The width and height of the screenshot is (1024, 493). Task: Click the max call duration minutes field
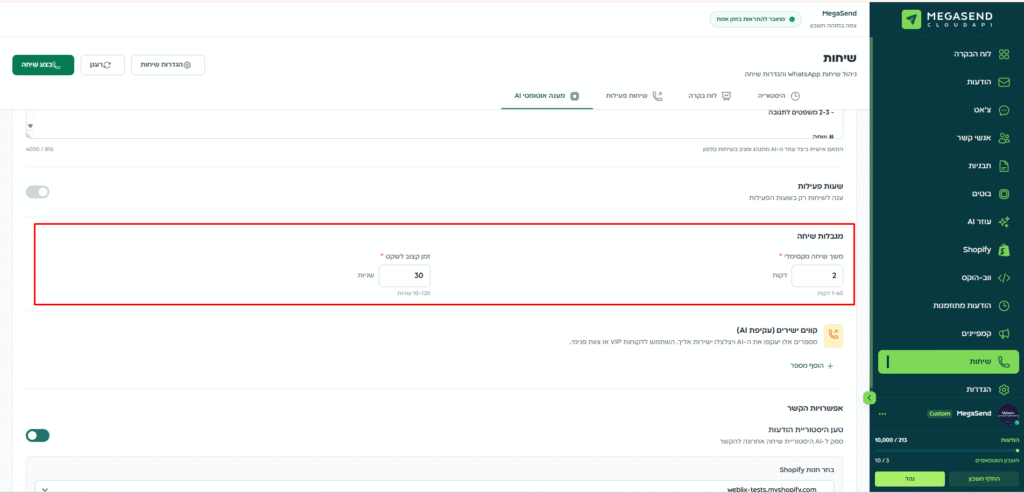click(816, 276)
